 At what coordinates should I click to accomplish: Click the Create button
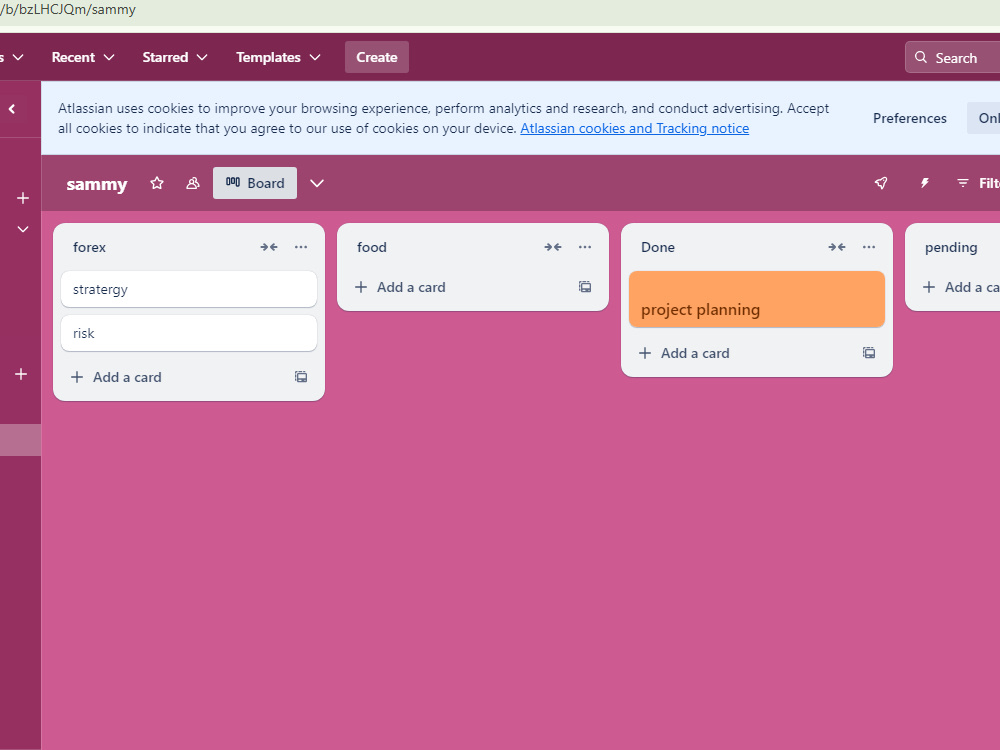point(377,57)
